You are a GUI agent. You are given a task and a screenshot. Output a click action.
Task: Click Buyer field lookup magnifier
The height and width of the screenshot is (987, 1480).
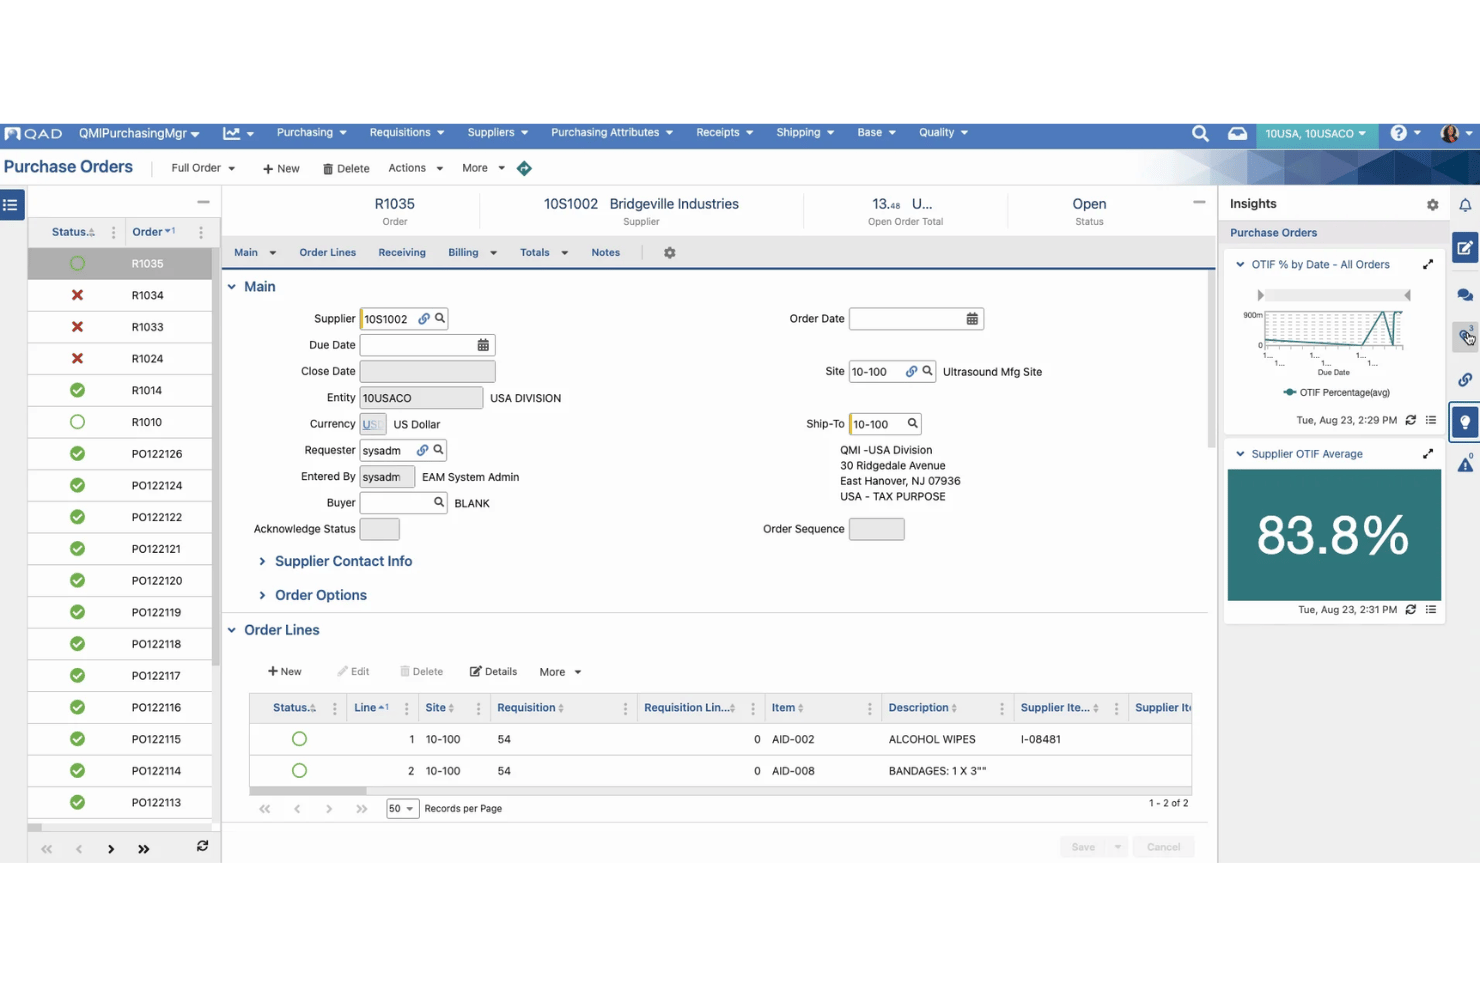tap(438, 502)
